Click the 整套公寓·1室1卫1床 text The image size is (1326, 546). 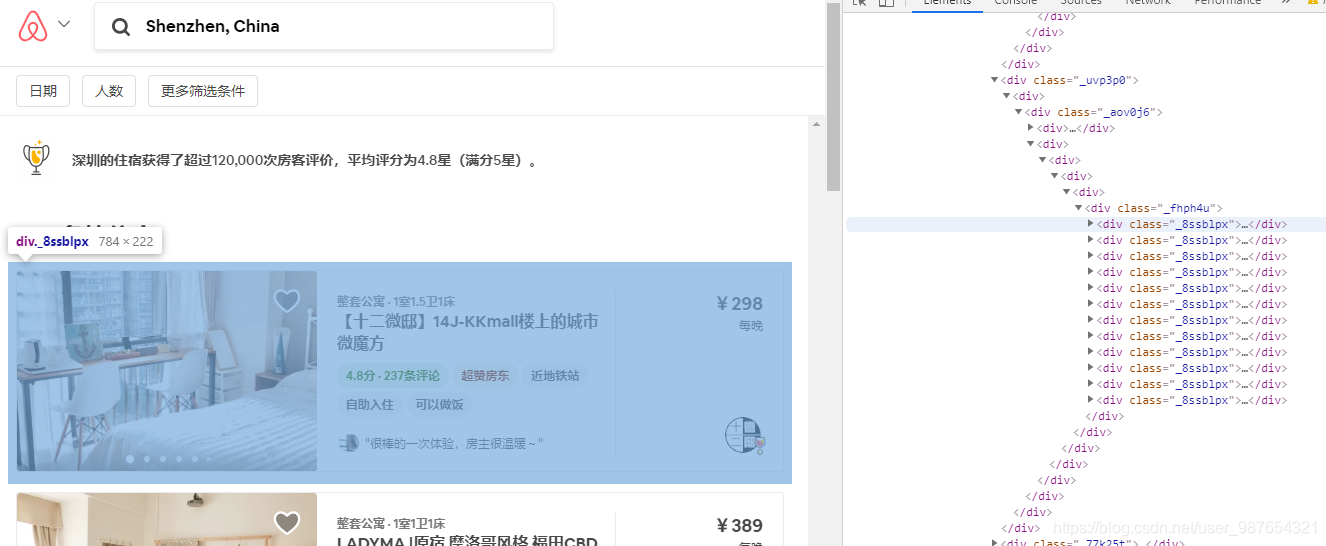(391, 523)
